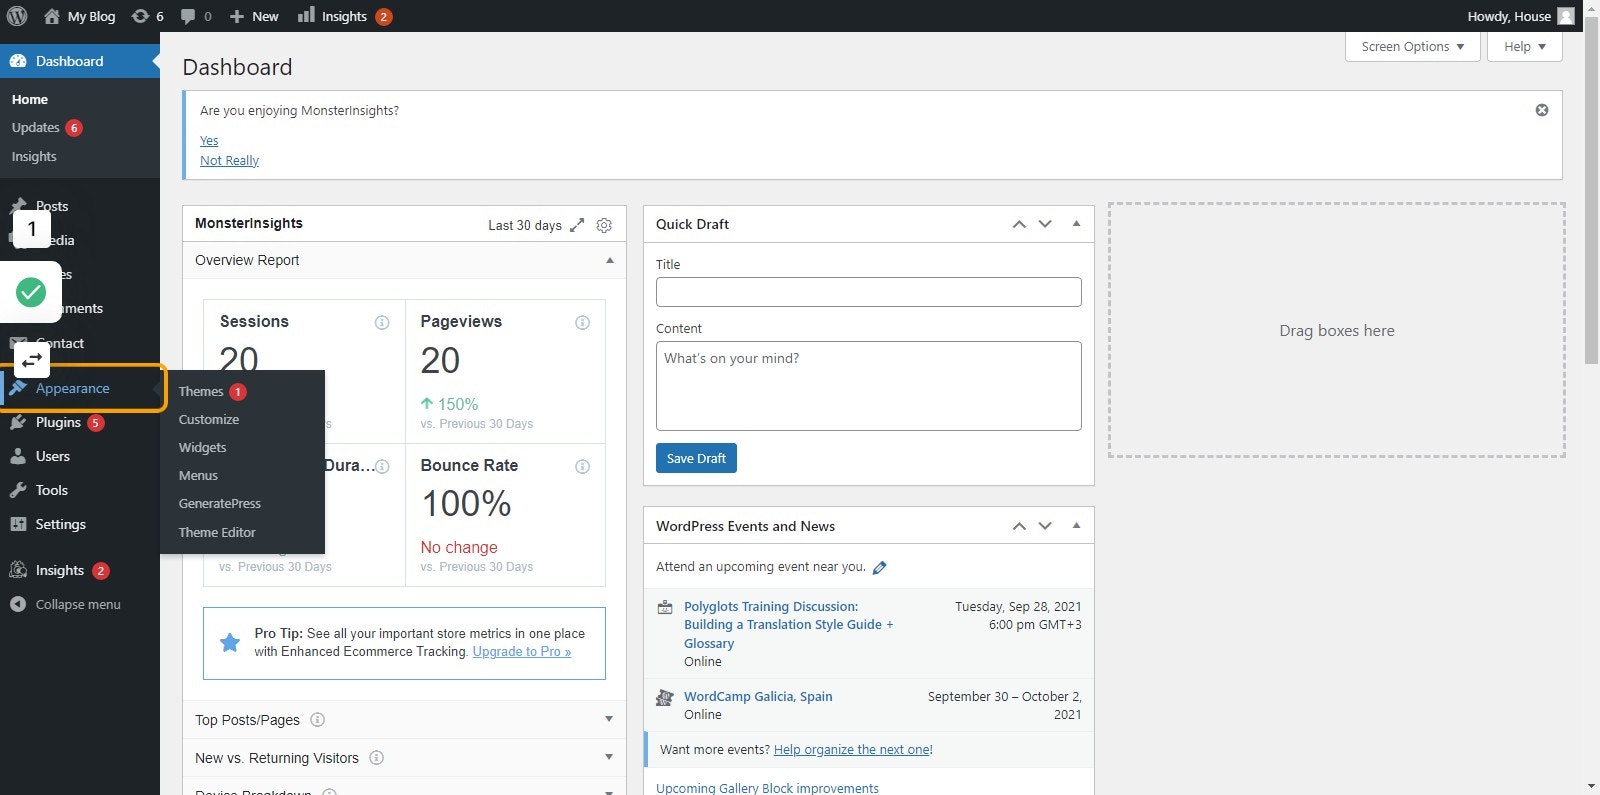Show info icon for New vs. Returning Visitors

[x=377, y=757]
